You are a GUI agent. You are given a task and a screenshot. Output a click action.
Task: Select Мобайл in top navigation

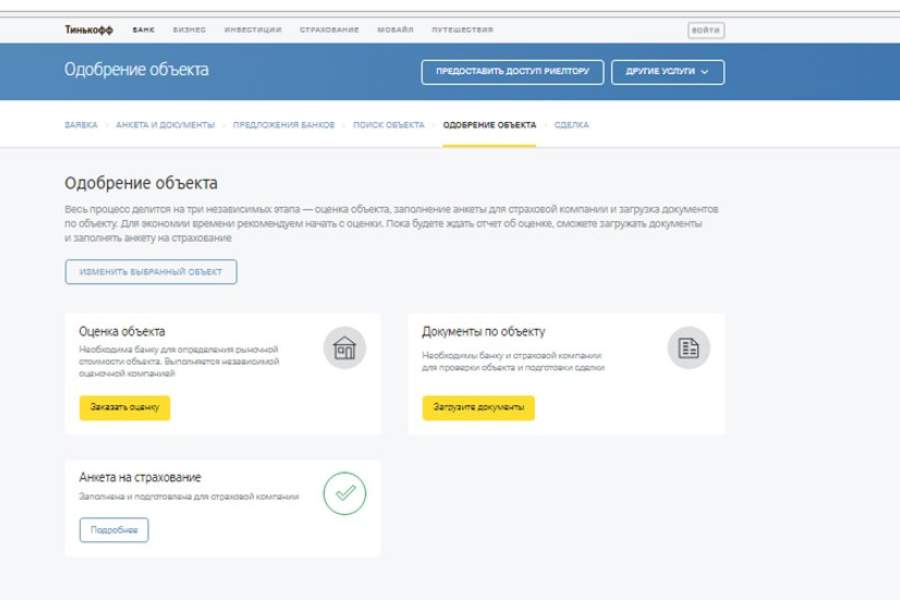395,30
